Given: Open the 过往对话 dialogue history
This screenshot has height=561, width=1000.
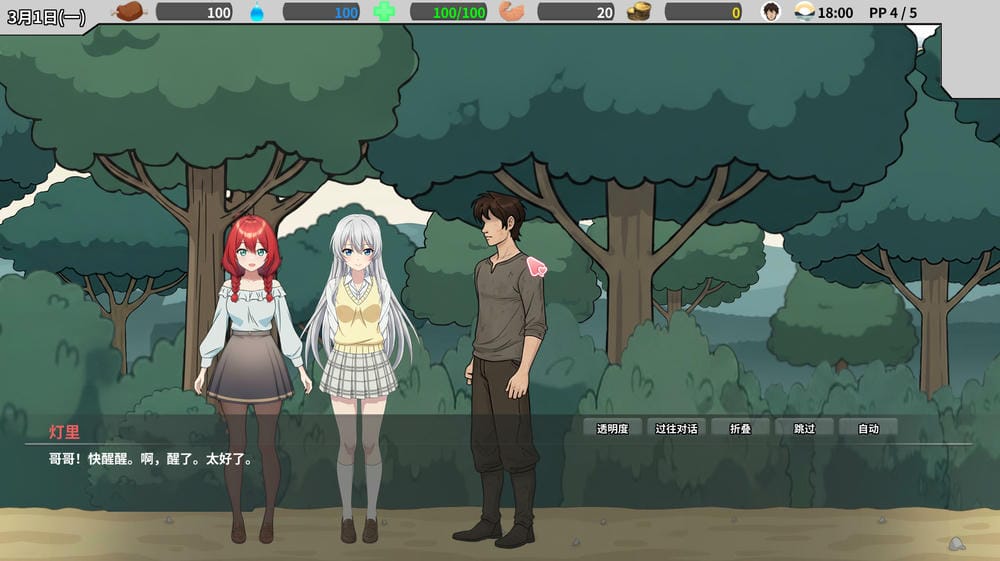Looking at the screenshot, I should (677, 428).
